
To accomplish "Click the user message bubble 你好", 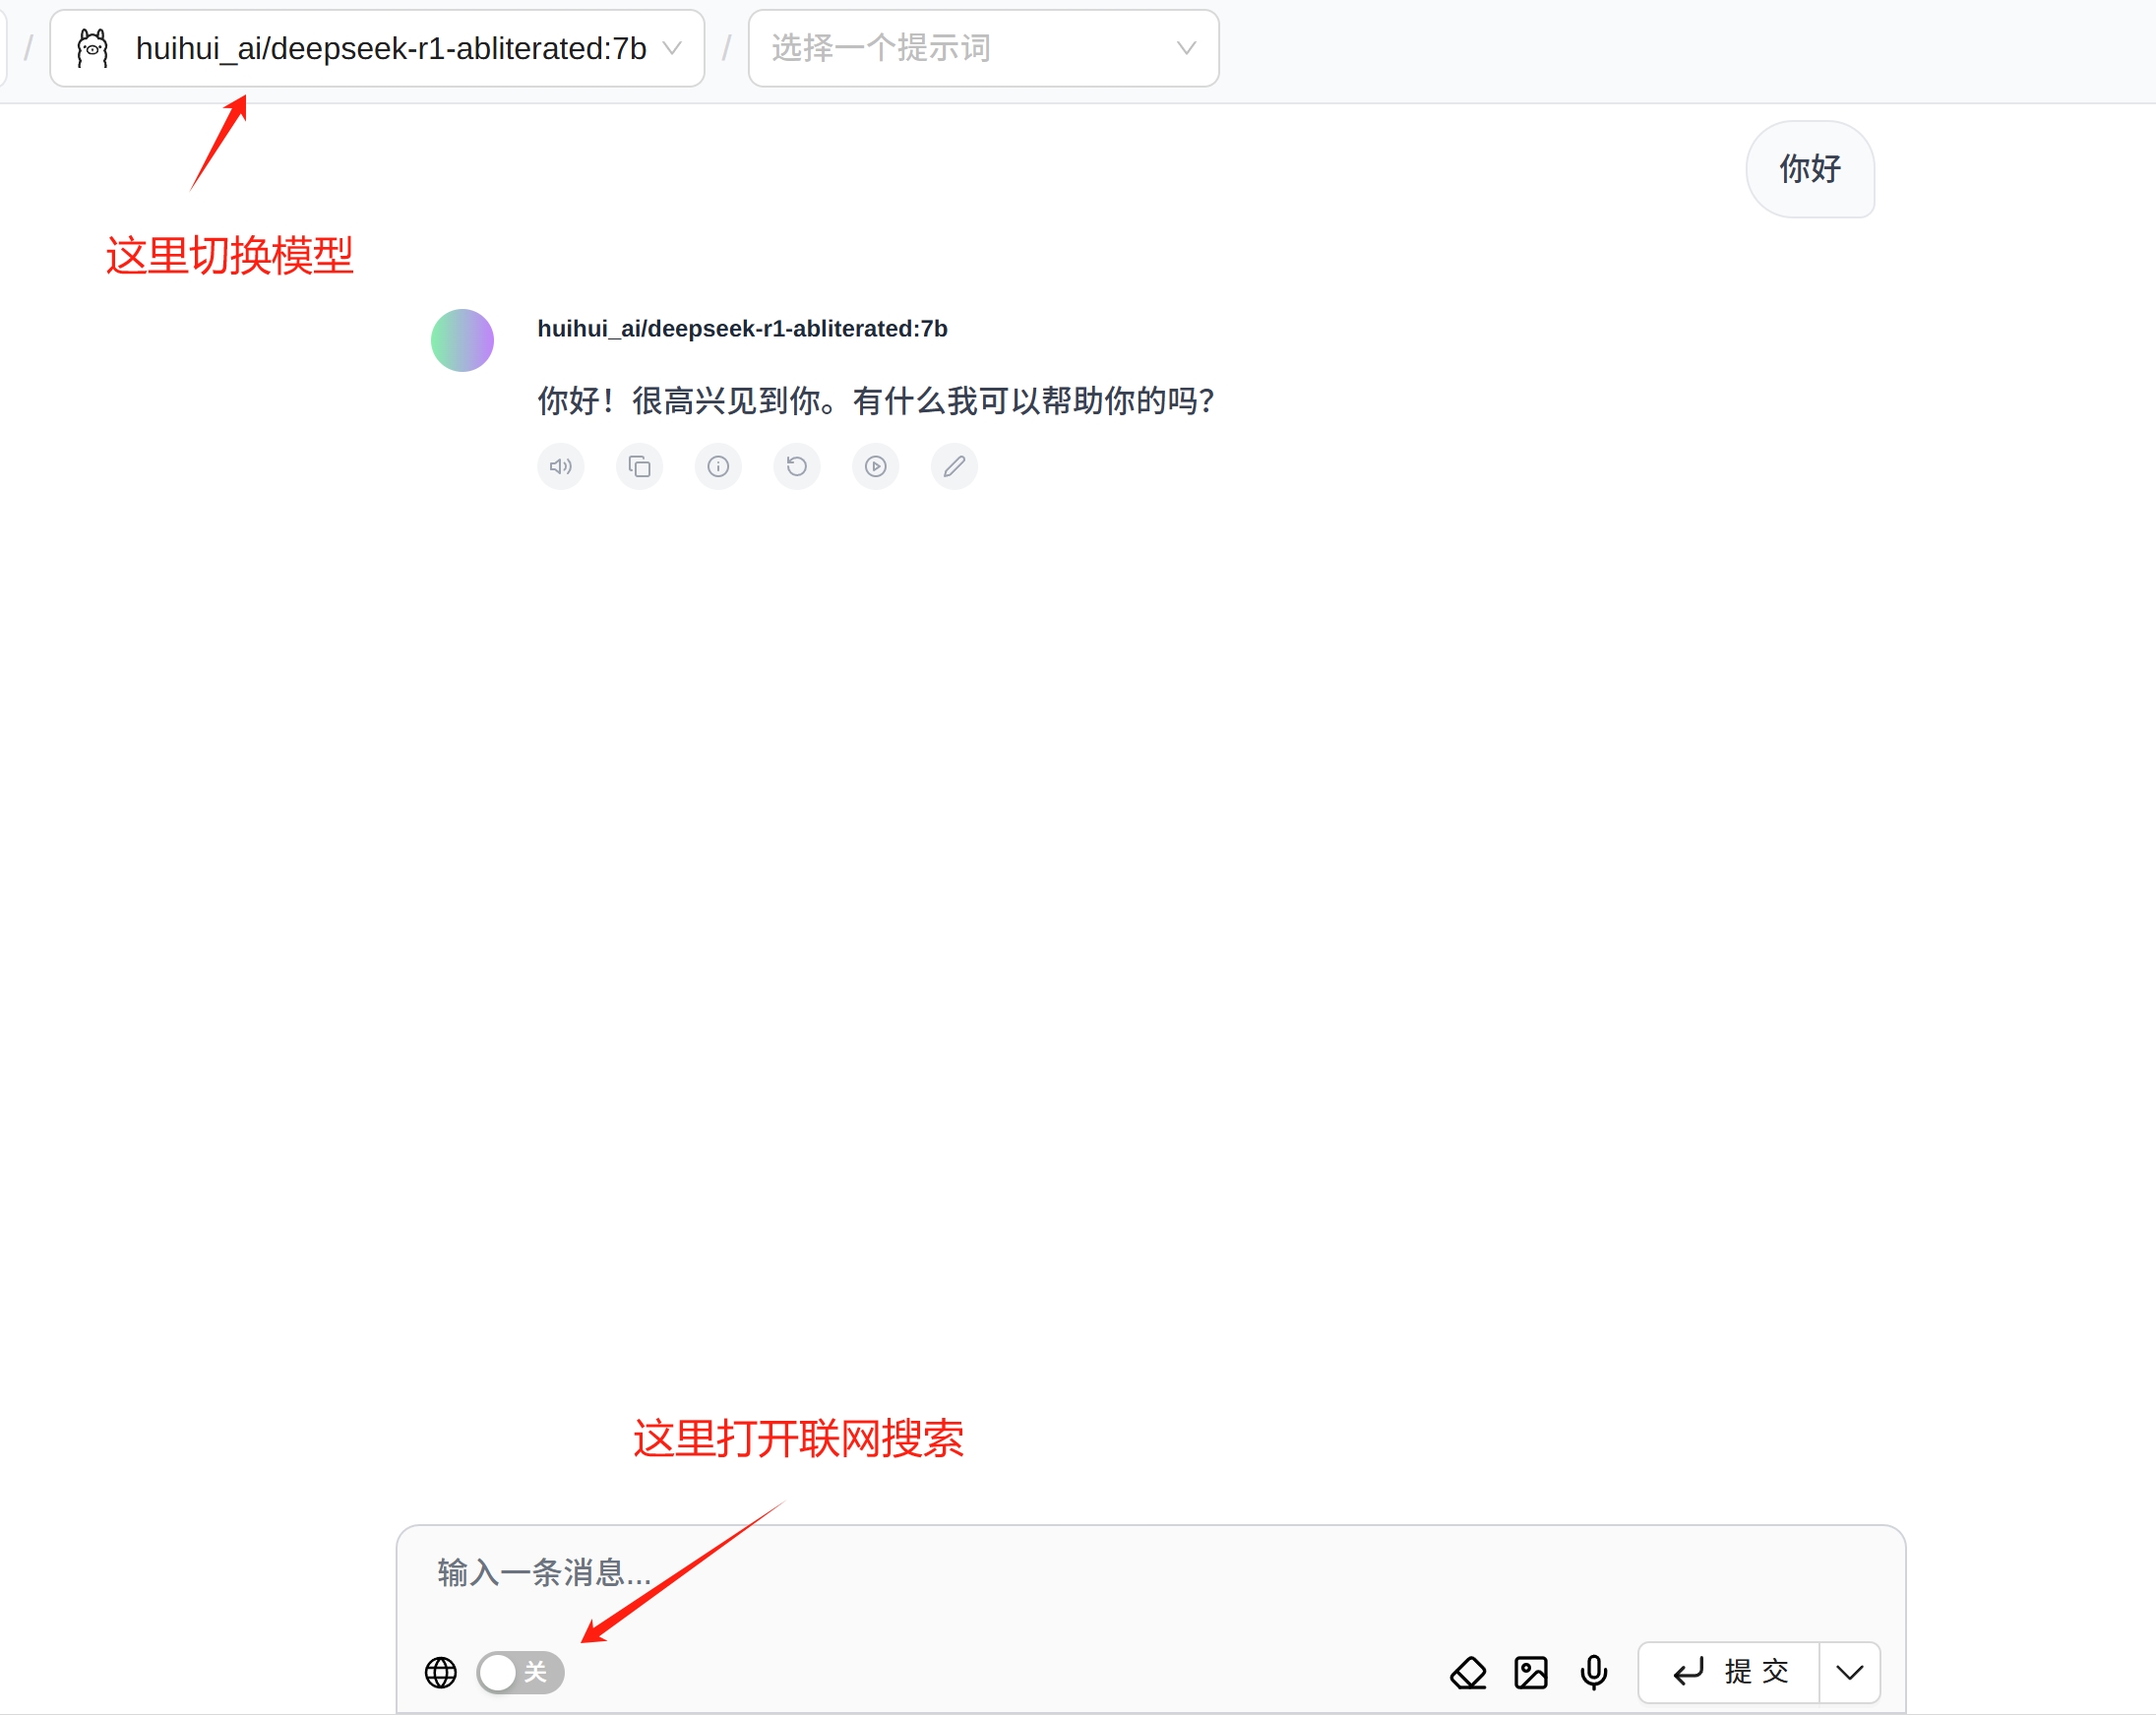I will (x=1810, y=169).
